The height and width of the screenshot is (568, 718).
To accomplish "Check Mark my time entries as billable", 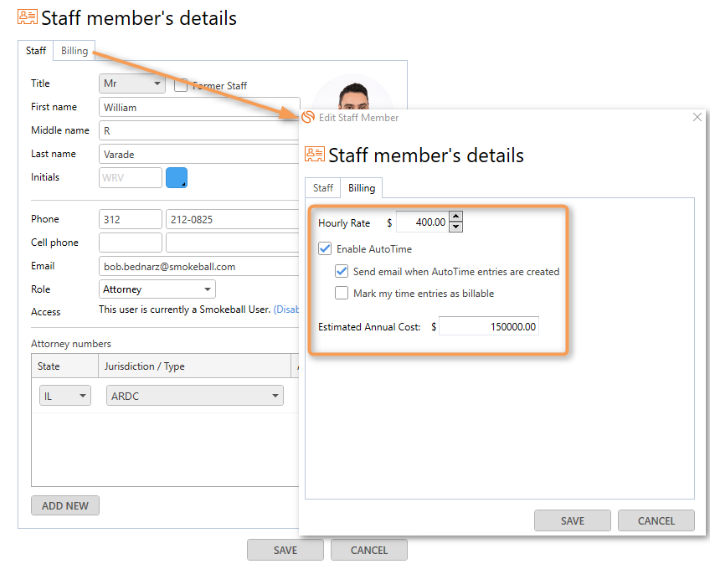I will (342, 293).
